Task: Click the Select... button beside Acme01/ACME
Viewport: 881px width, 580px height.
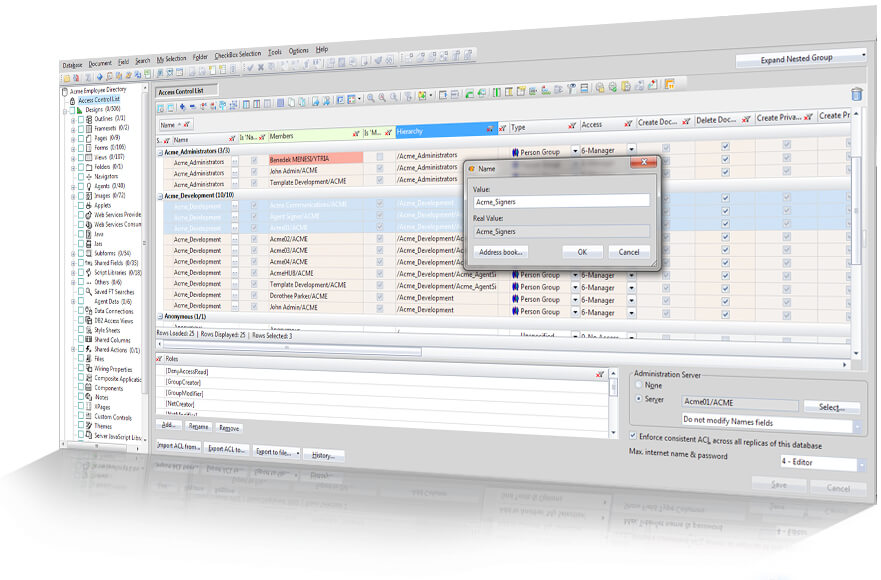Action: click(832, 407)
